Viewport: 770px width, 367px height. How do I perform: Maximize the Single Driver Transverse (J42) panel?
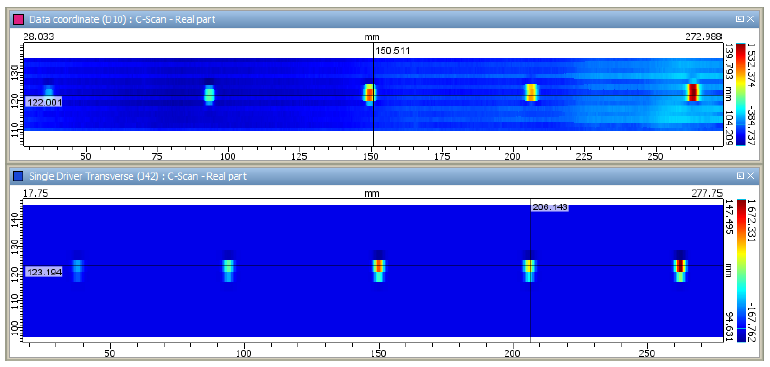click(x=740, y=176)
